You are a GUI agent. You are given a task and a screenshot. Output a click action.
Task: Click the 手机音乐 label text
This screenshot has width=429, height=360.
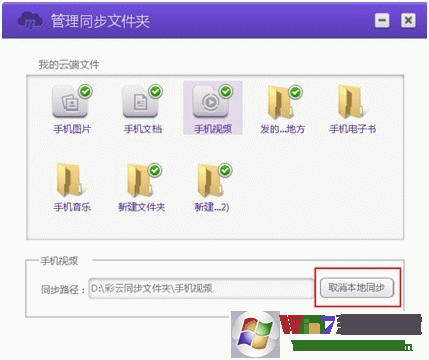[72, 207]
